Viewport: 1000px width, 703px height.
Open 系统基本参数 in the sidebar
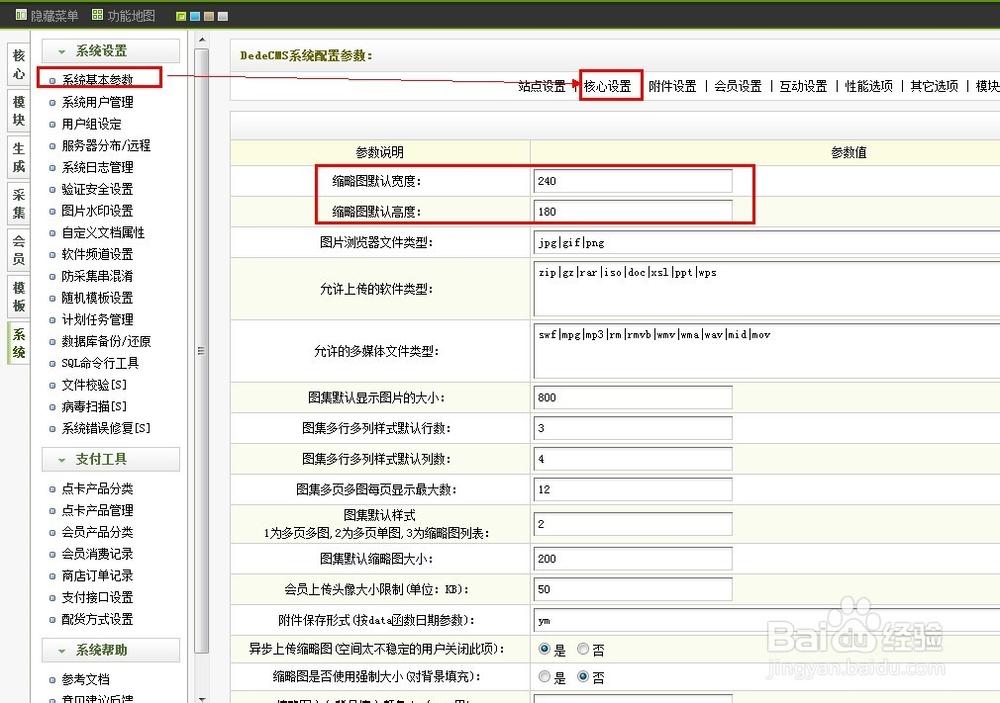(x=98, y=80)
